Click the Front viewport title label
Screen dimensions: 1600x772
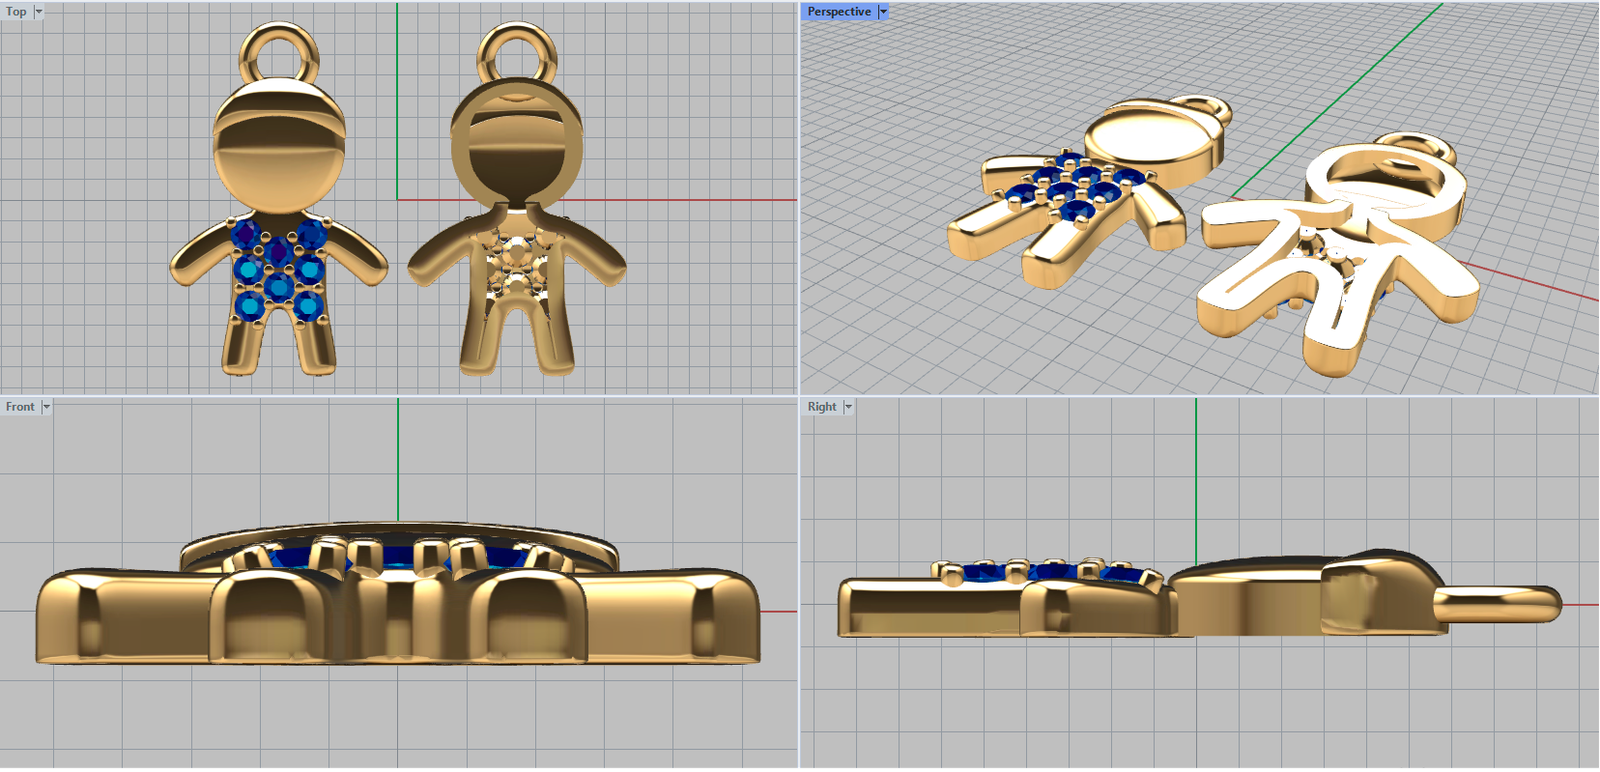click(20, 407)
